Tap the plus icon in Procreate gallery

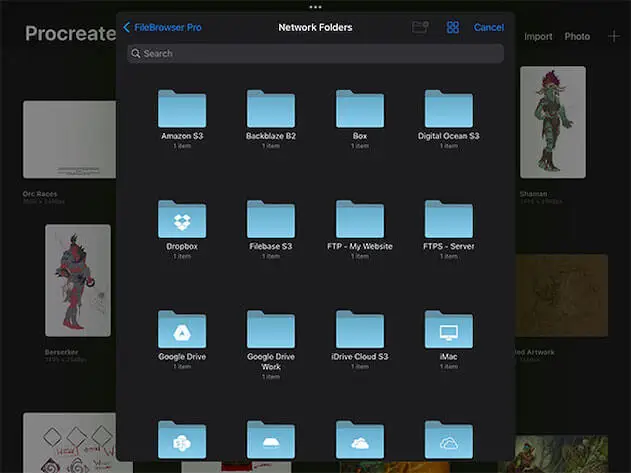tap(614, 37)
